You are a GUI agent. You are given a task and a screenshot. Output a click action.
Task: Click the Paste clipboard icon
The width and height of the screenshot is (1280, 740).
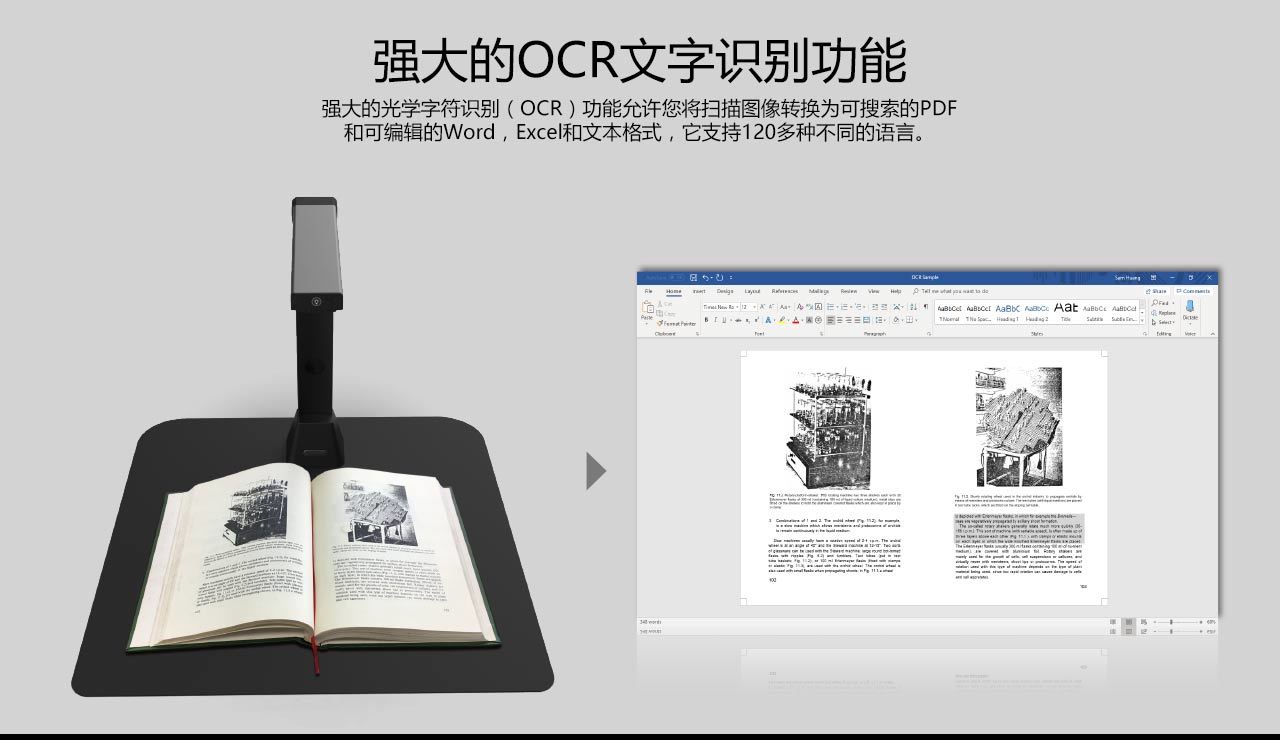tap(647, 309)
